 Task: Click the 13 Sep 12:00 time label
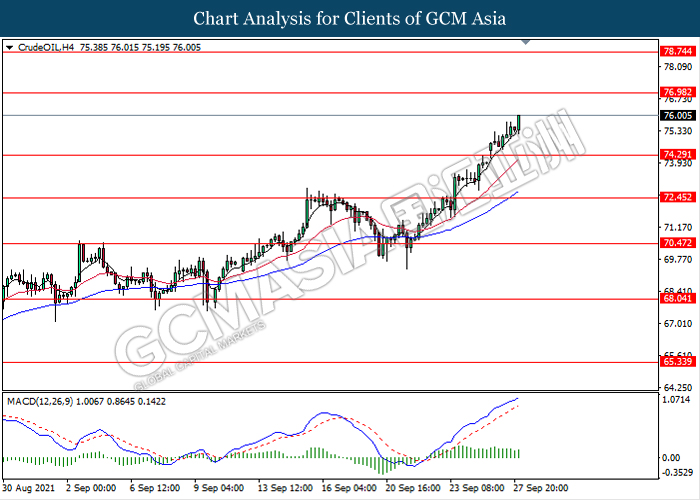(285, 488)
